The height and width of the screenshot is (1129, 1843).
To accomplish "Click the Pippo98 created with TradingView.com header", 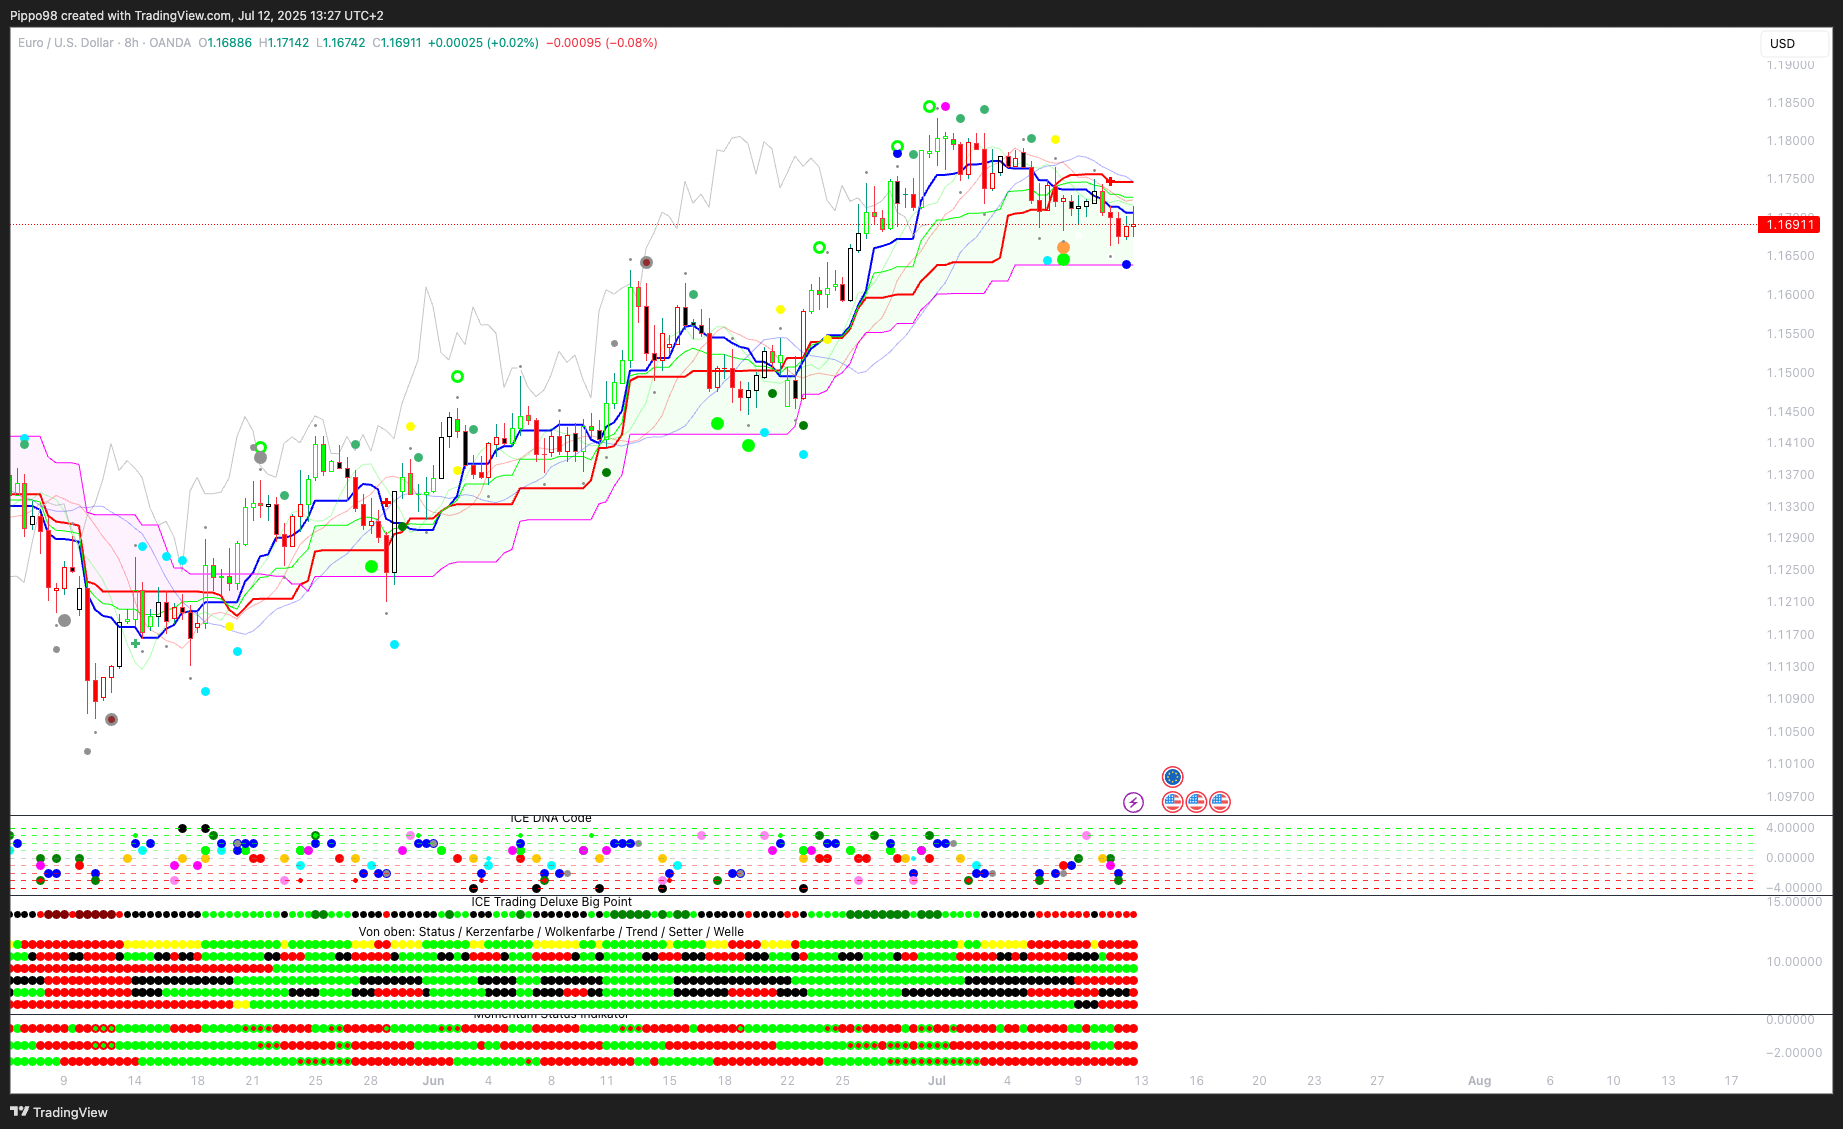I will point(196,15).
